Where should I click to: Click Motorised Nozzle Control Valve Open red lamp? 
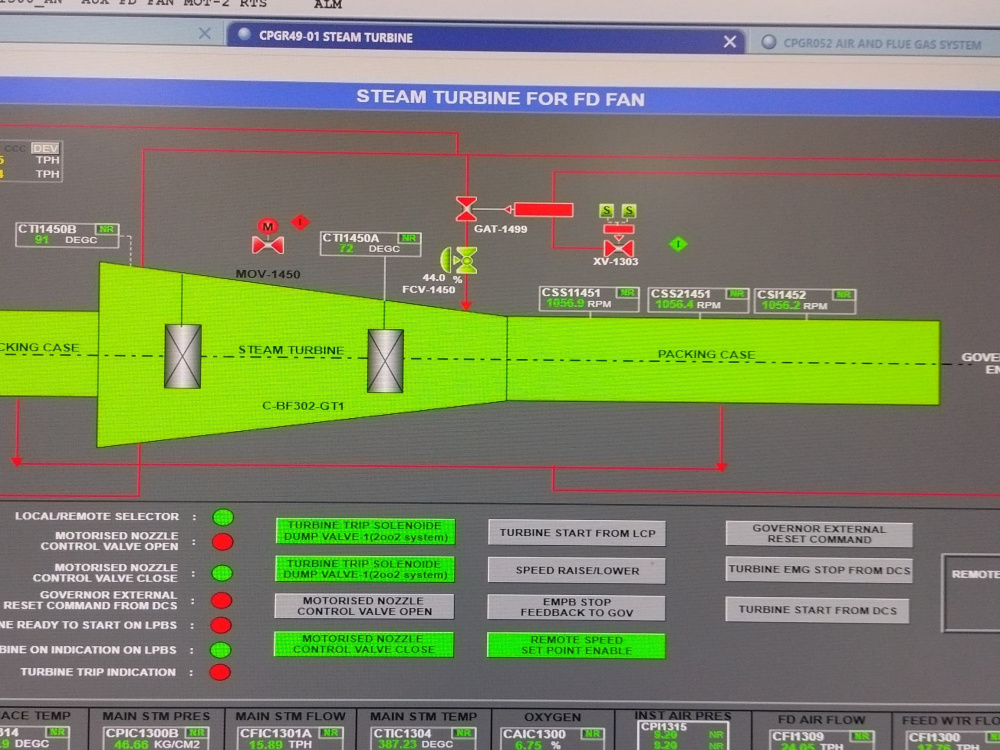pos(223,542)
